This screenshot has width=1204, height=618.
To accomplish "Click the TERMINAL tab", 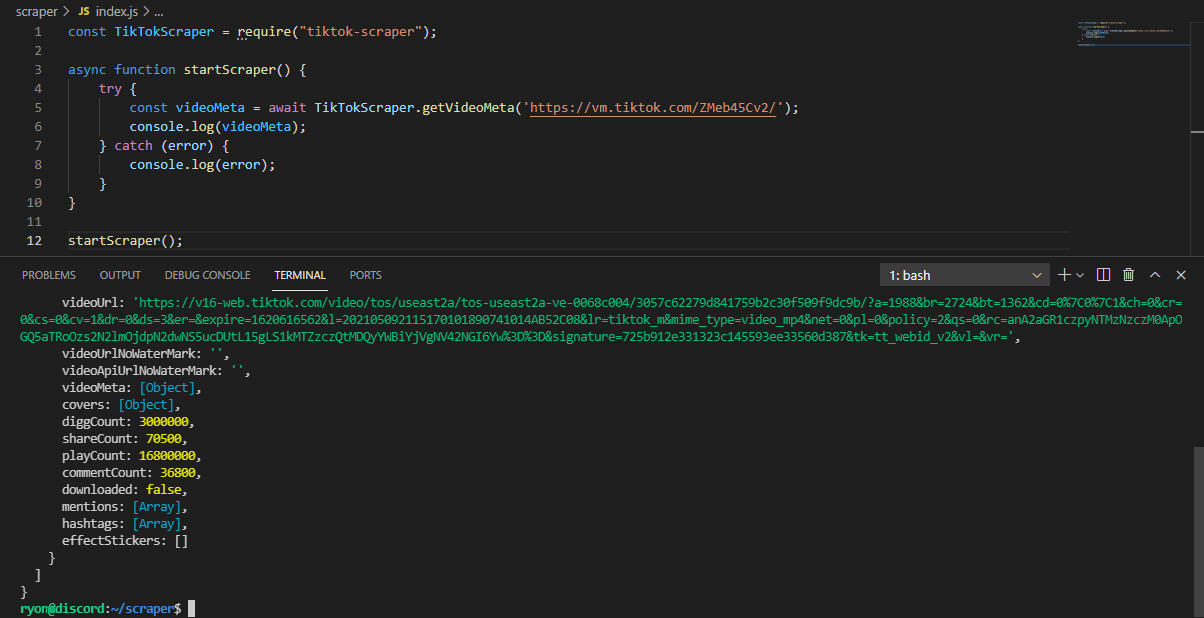I will pyautogui.click(x=299, y=274).
